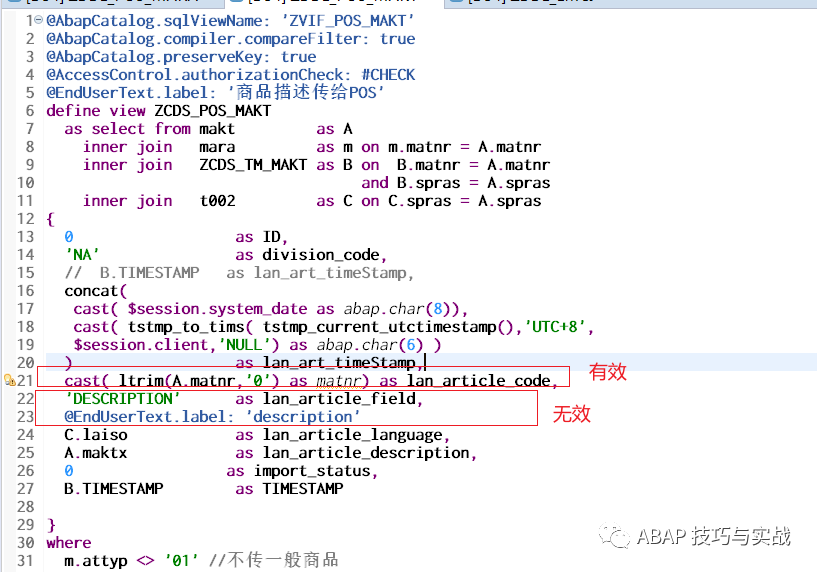This screenshot has width=817, height=572.
Task: Click the A.maktx field
Action: point(96,453)
